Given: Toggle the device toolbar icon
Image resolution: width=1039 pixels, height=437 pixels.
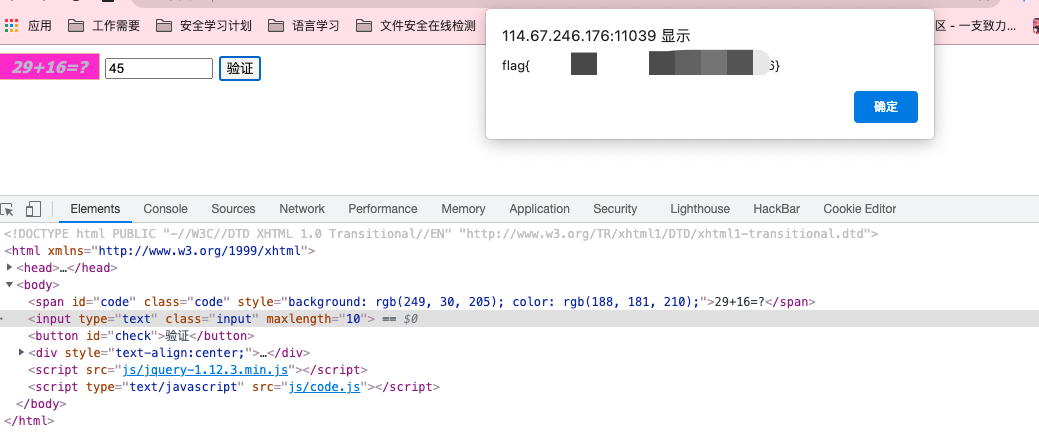Looking at the screenshot, I should pos(33,210).
